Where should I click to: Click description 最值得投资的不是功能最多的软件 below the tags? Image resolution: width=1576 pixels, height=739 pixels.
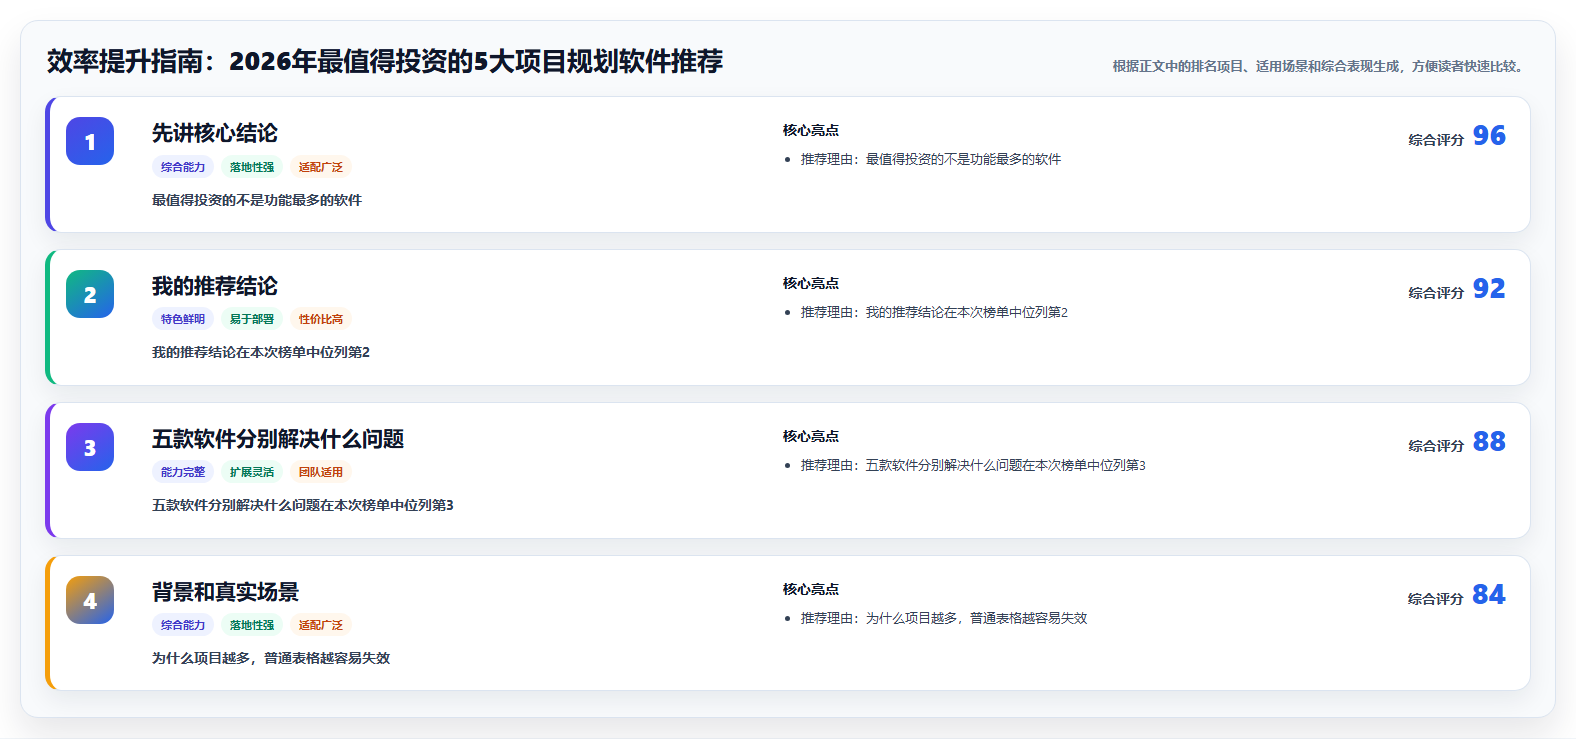(257, 200)
